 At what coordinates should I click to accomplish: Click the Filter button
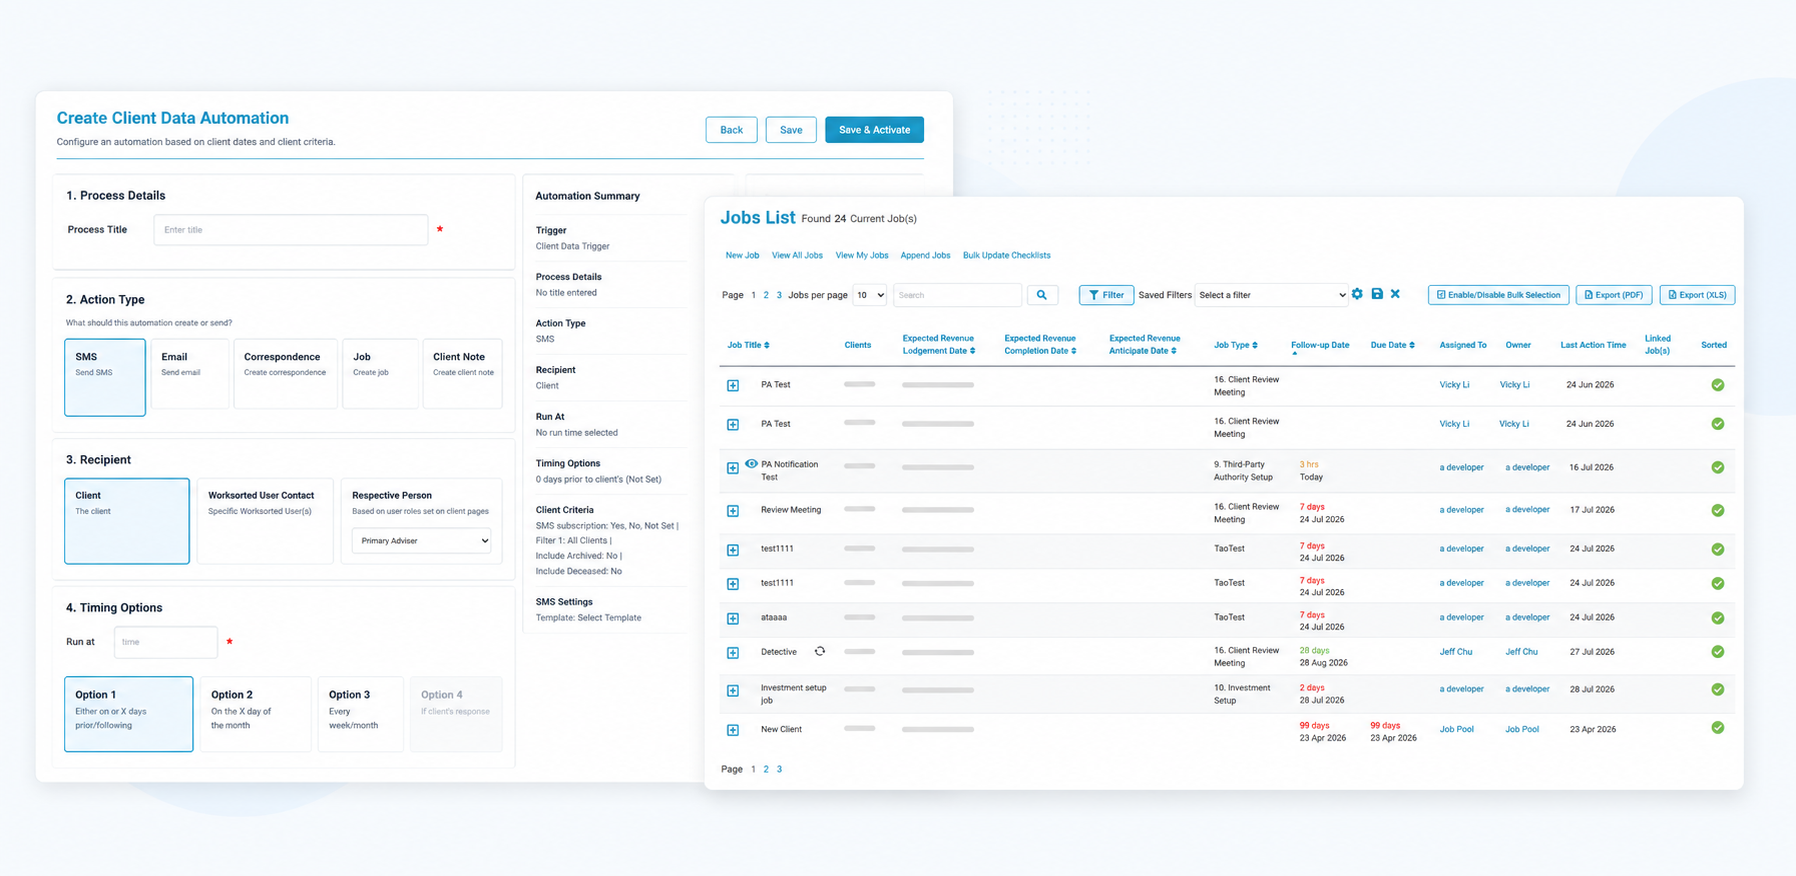(1106, 295)
